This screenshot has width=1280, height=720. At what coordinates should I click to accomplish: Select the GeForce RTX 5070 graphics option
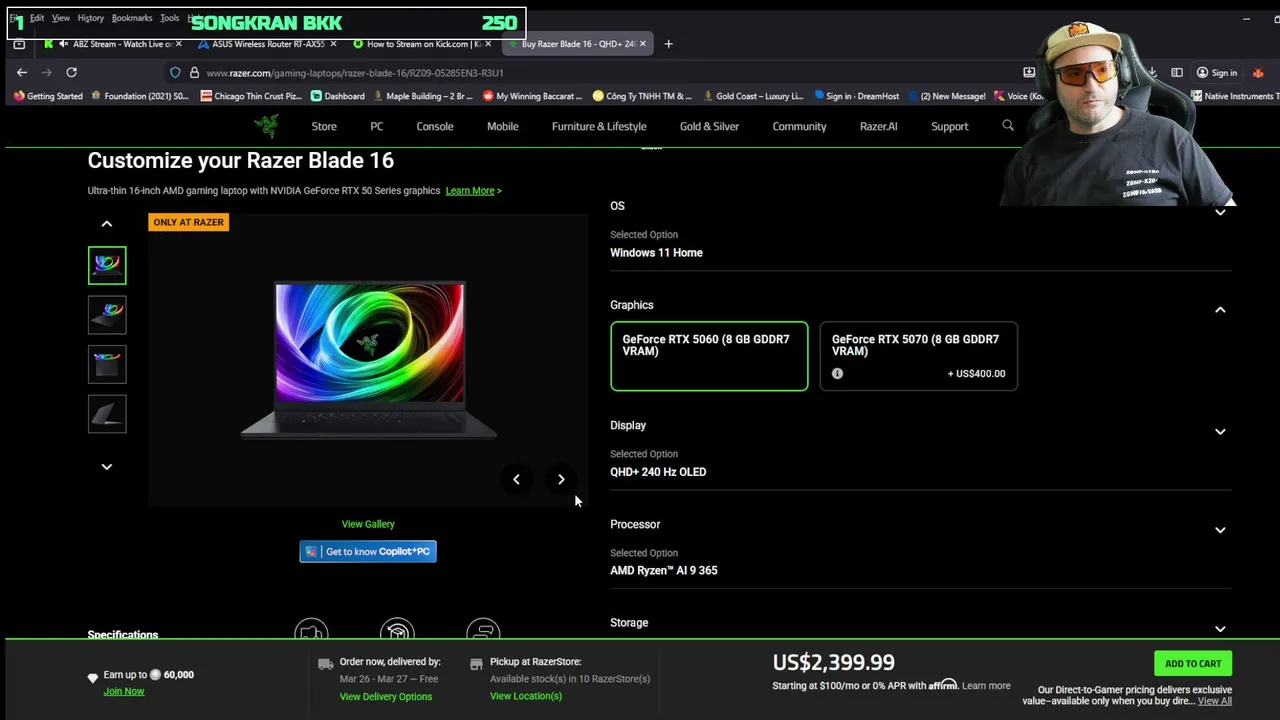coord(918,356)
